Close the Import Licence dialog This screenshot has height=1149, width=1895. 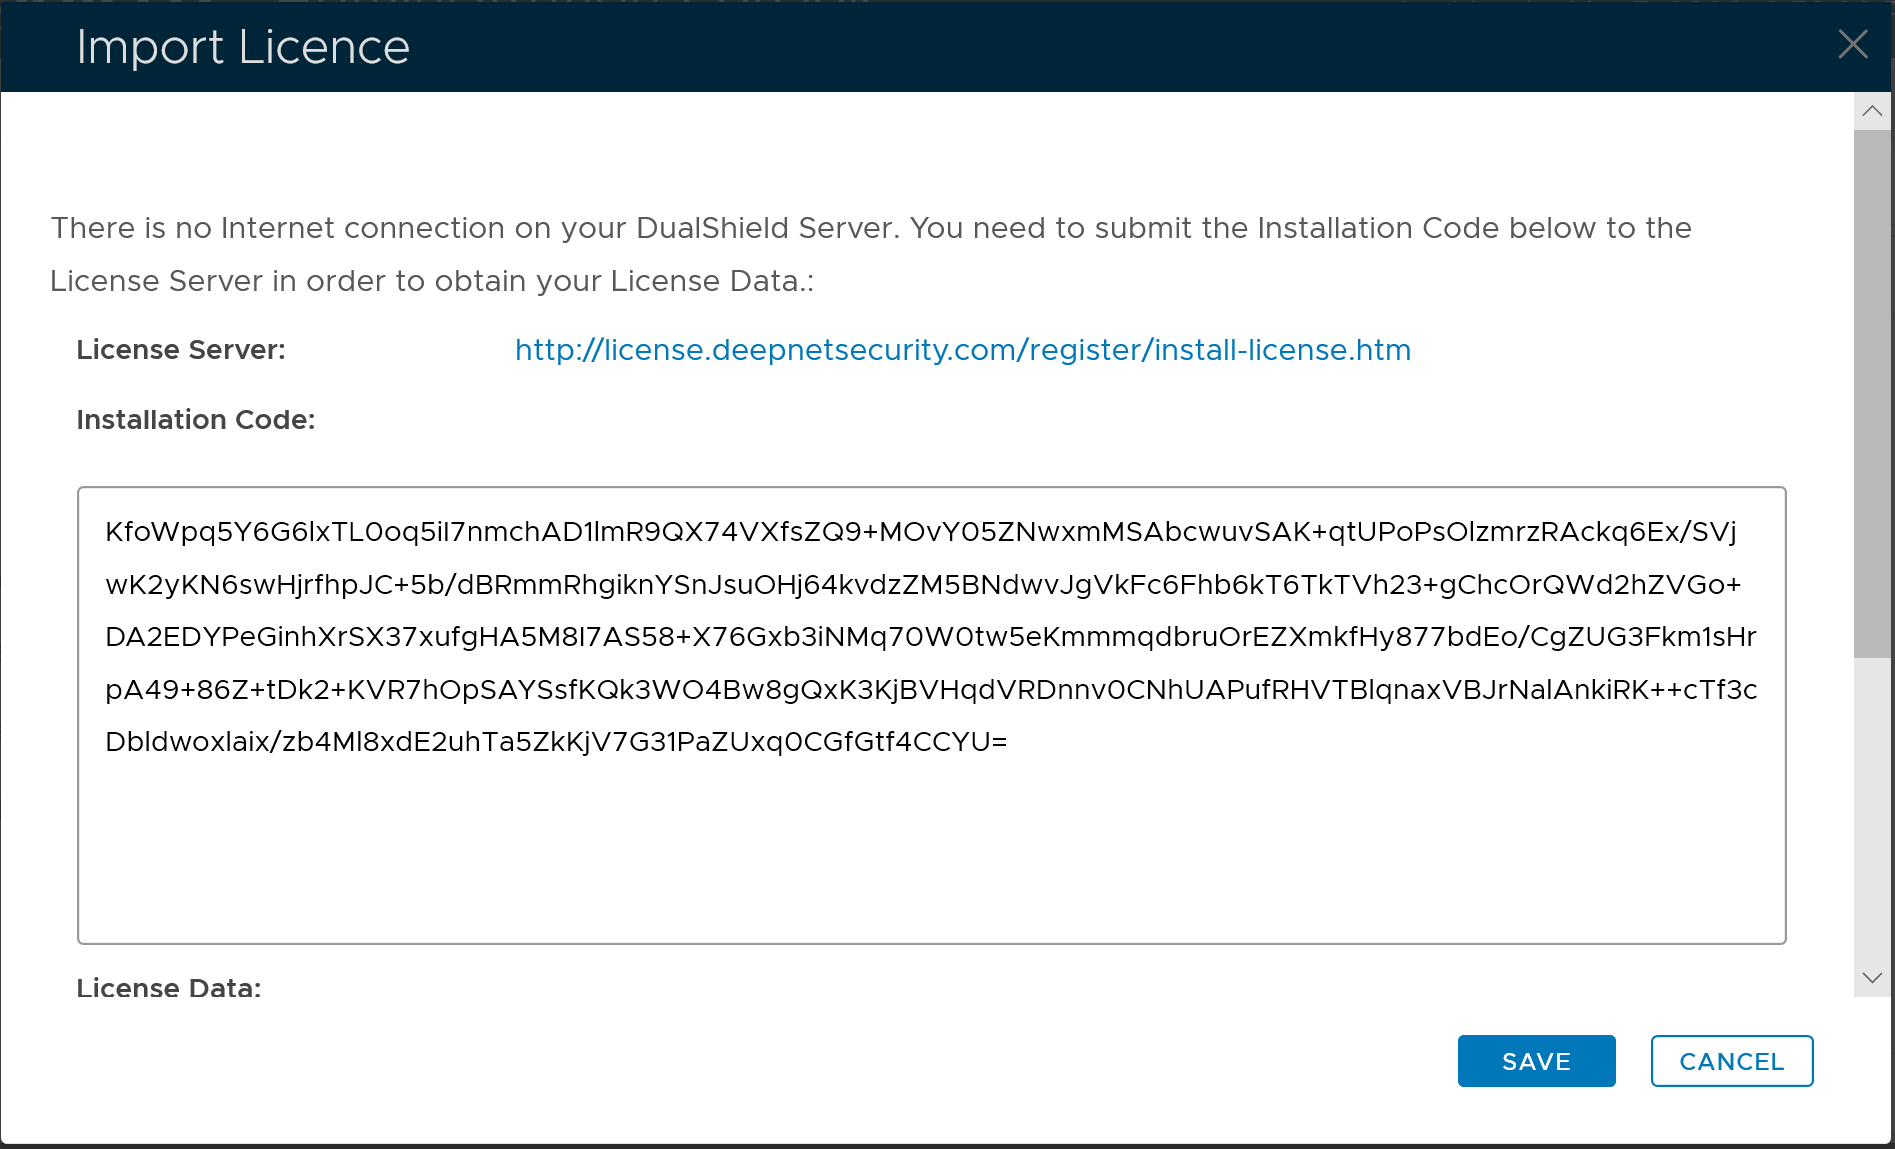tap(1852, 45)
